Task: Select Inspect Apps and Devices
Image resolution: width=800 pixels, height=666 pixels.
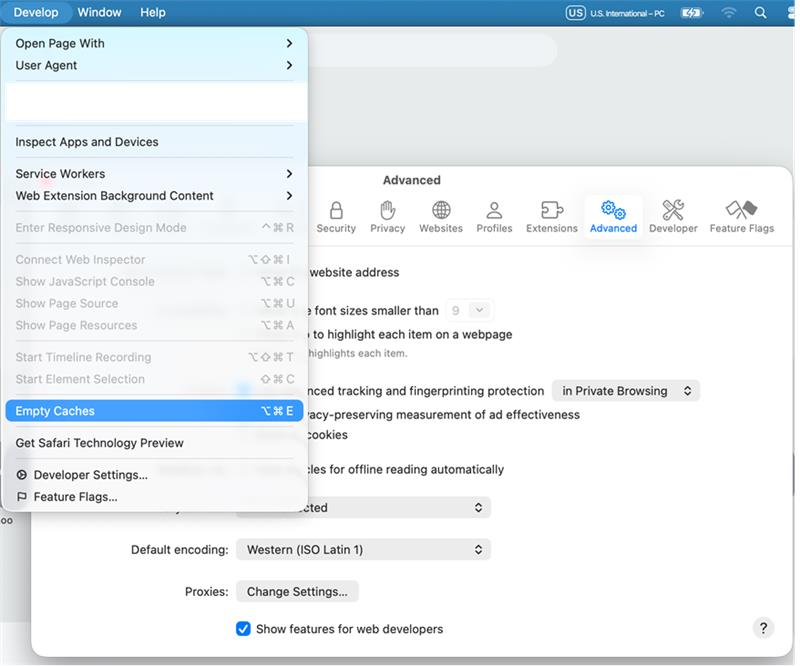Action: (x=154, y=142)
